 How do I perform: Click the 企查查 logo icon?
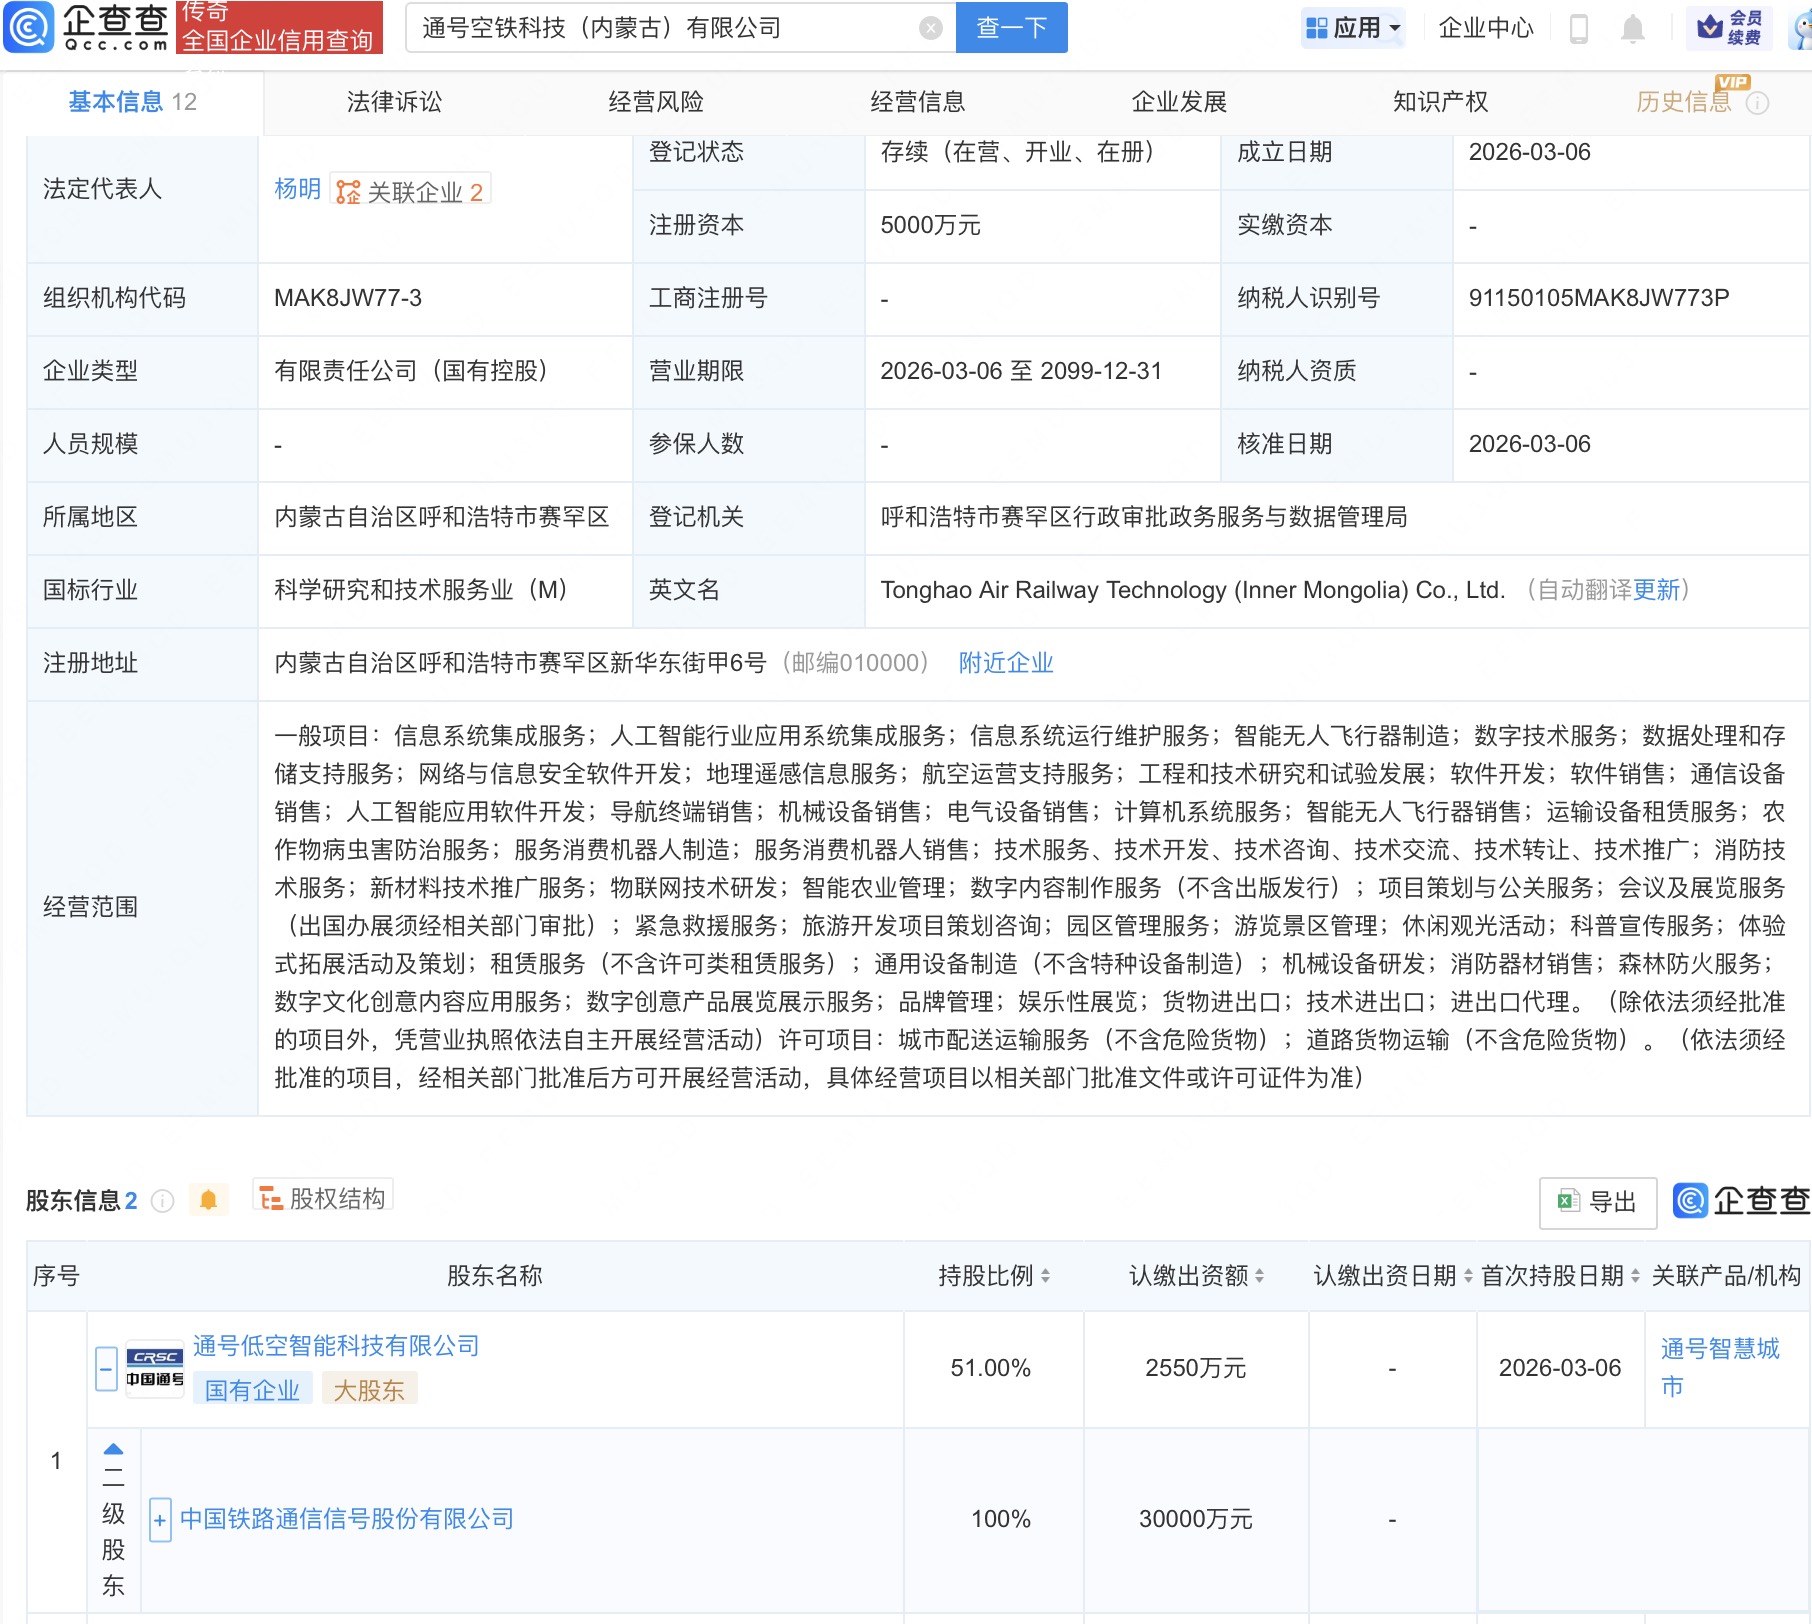[x=30, y=27]
